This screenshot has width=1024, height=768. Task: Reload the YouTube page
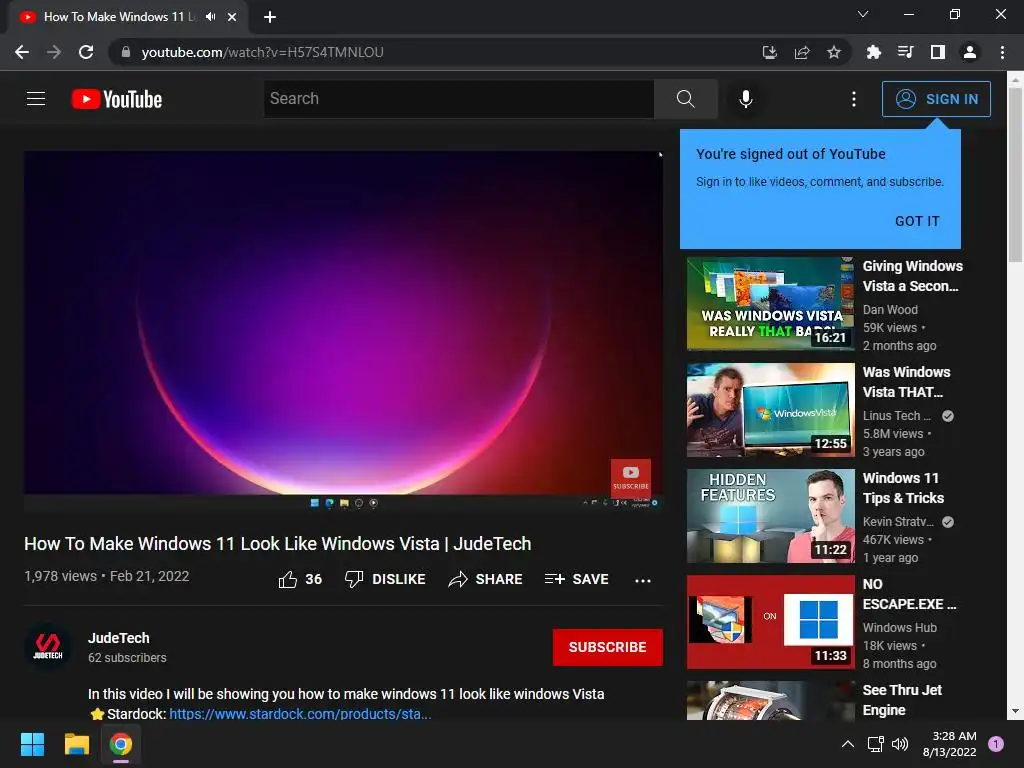pyautogui.click(x=86, y=52)
